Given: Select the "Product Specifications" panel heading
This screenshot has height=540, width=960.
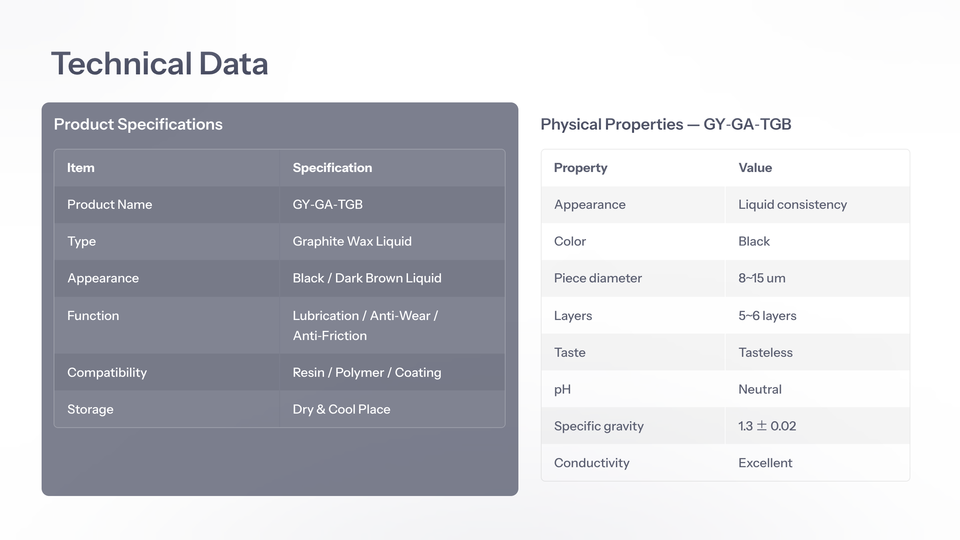Looking at the screenshot, I should 138,124.
